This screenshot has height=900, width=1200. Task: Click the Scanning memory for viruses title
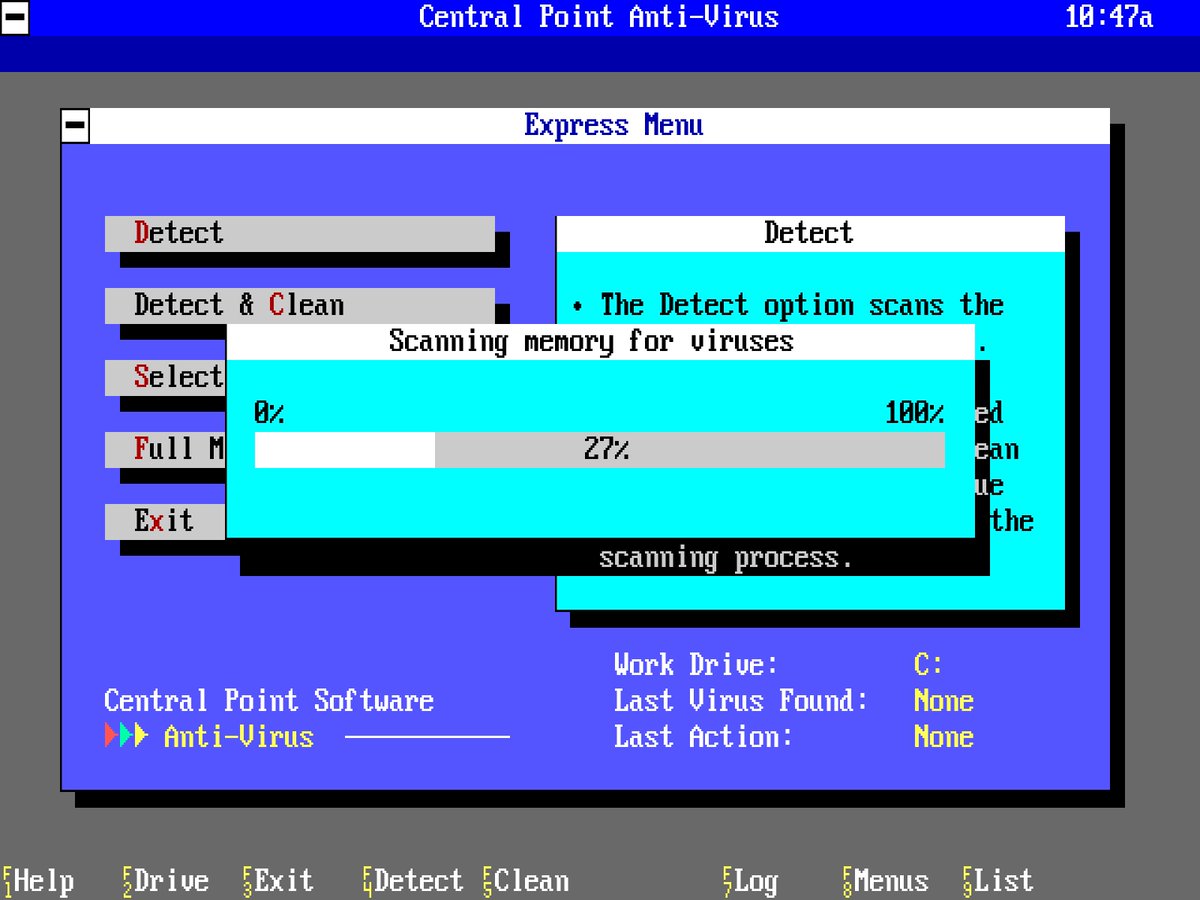[591, 342]
